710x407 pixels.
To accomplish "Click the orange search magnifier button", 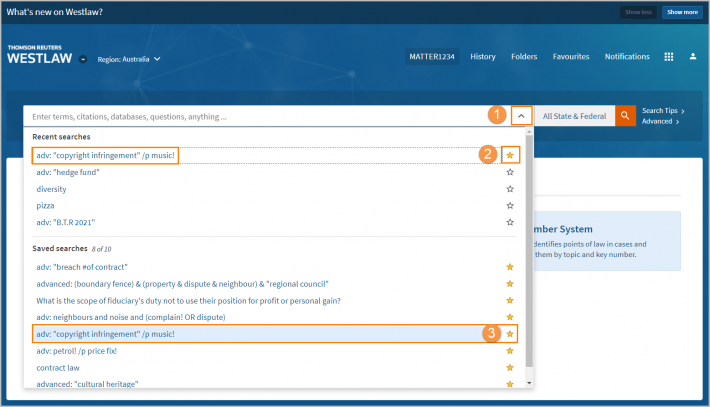I will point(625,116).
